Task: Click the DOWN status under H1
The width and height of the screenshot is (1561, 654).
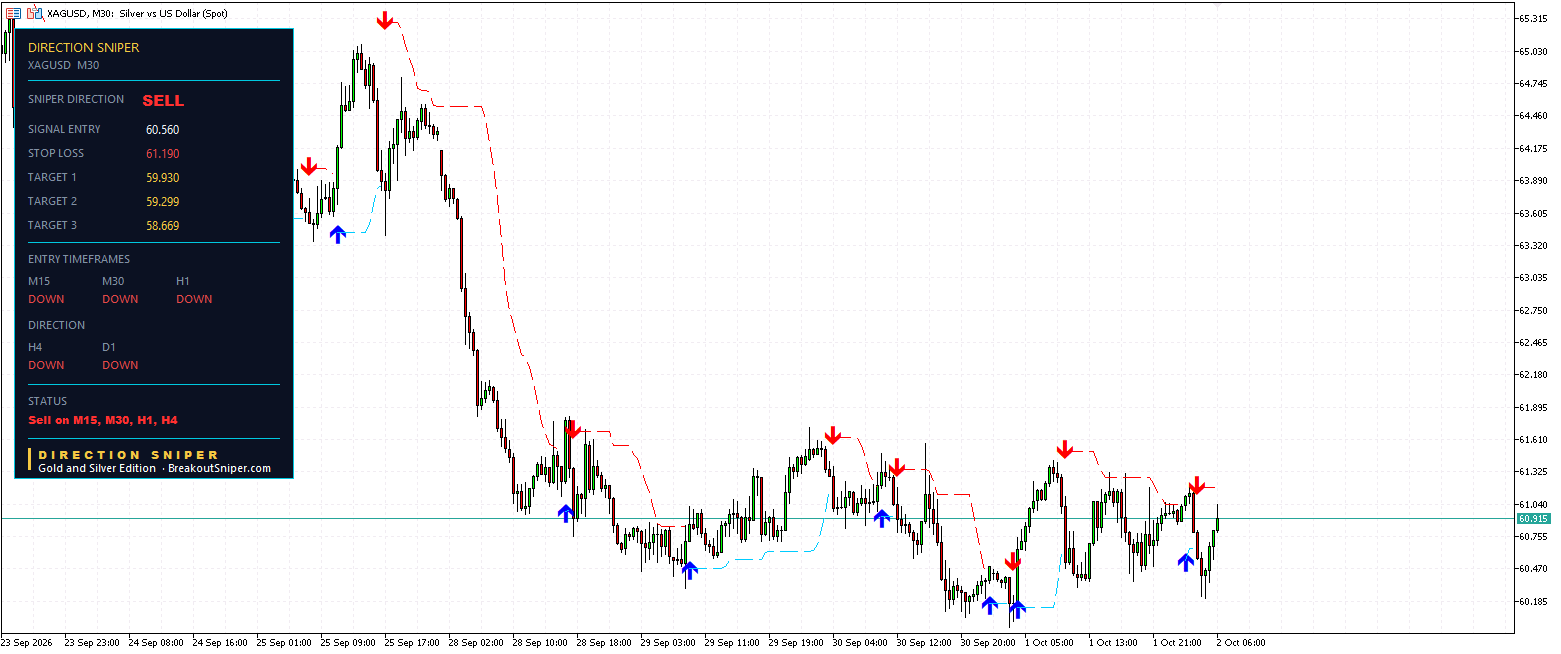Action: [194, 299]
